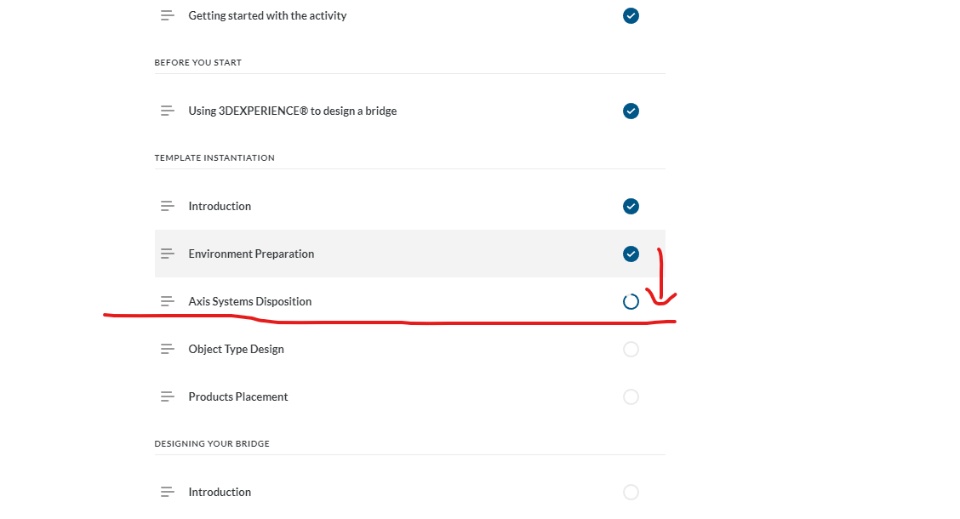Viewport: 960px width, 519px height.
Task: Click completed checkmark for Getting started with the activity
Action: pos(631,16)
